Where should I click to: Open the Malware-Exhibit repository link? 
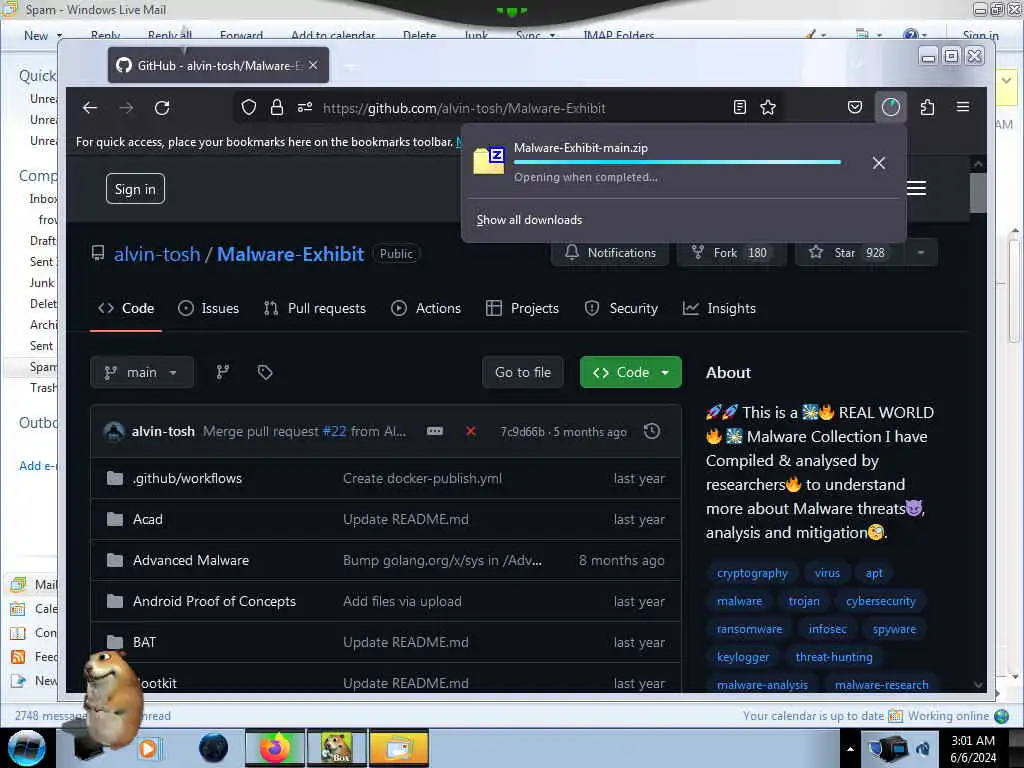(x=290, y=254)
